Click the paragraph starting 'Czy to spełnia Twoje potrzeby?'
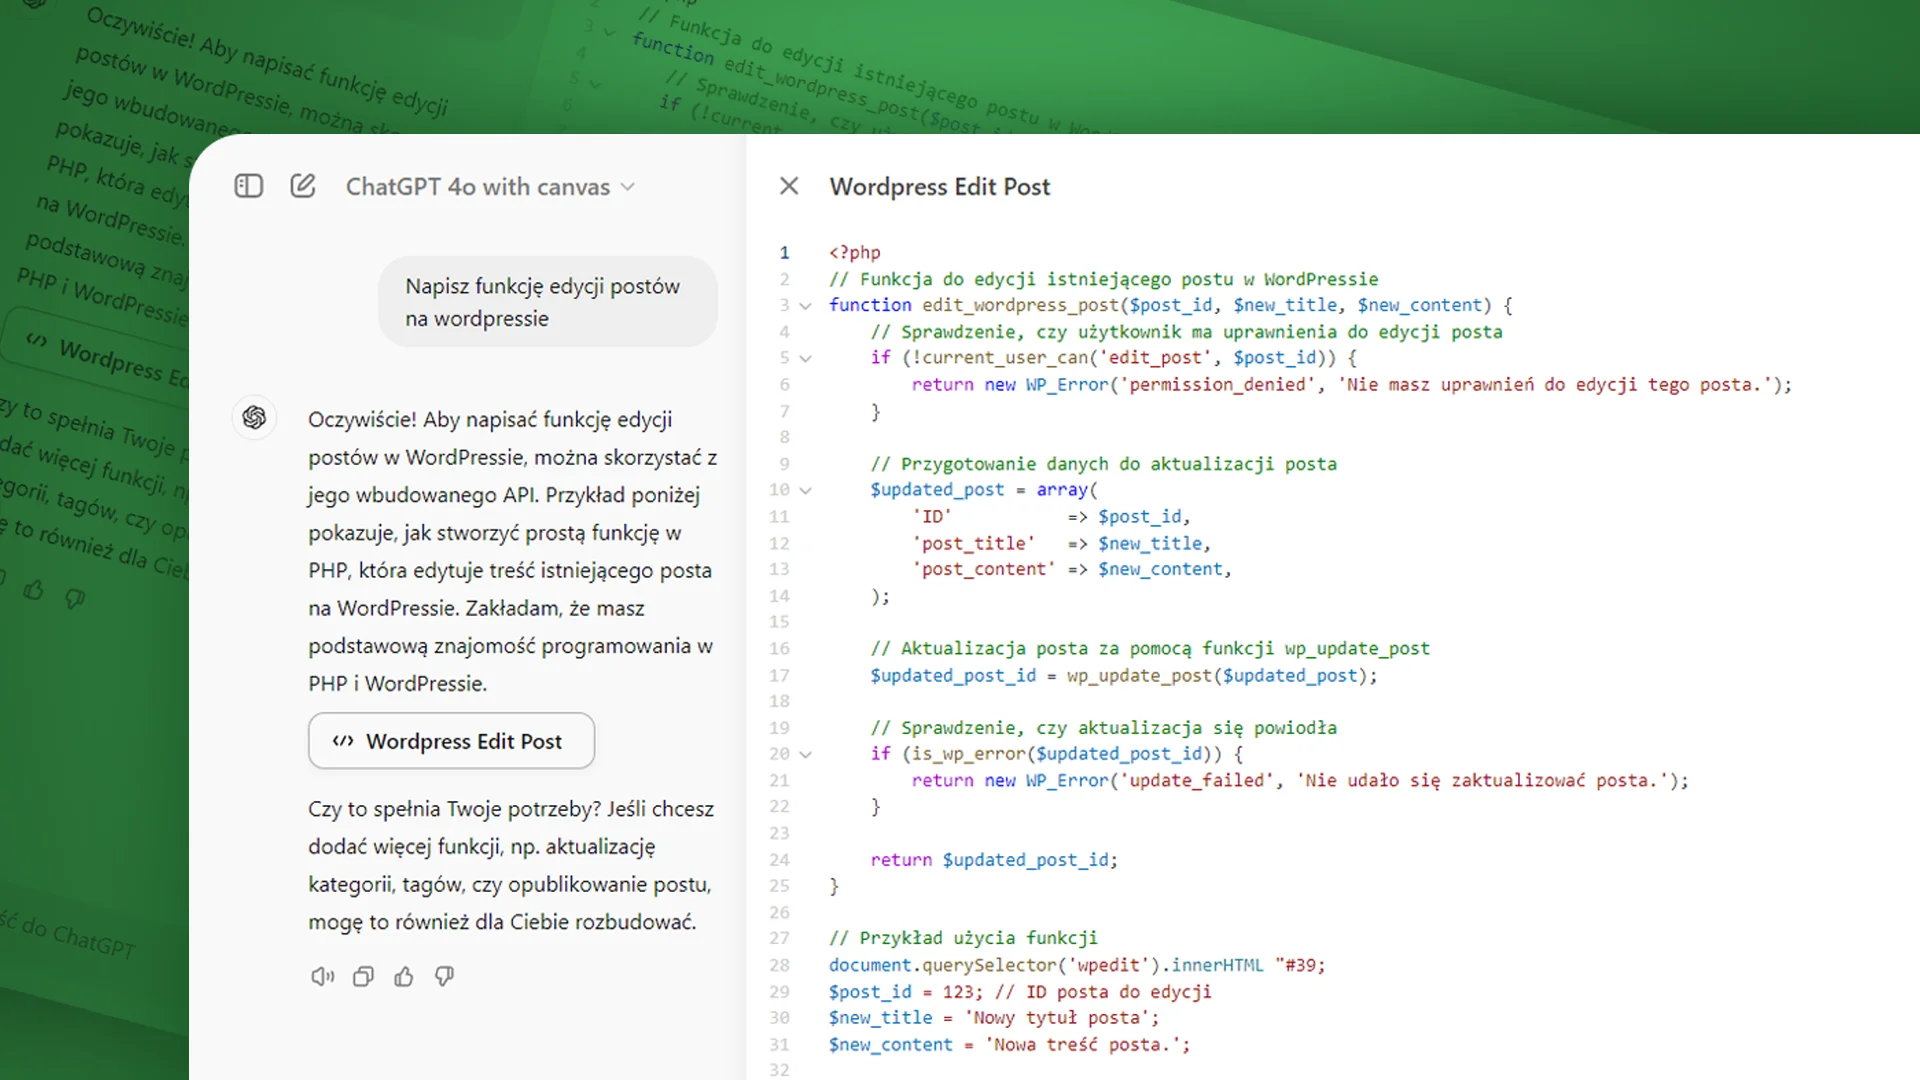The width and height of the screenshot is (1920, 1080). (511, 865)
